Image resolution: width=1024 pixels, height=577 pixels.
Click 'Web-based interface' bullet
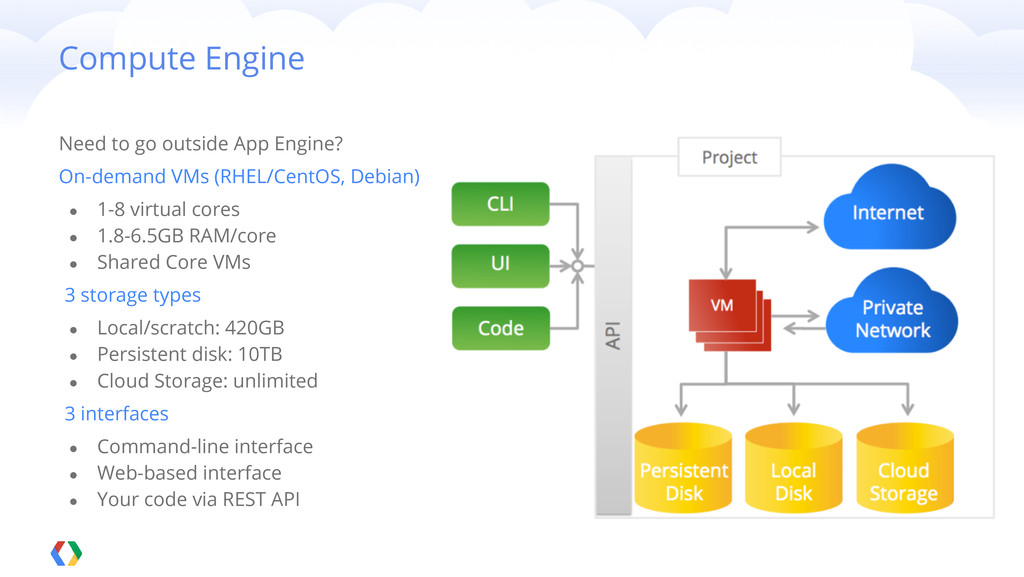[189, 473]
